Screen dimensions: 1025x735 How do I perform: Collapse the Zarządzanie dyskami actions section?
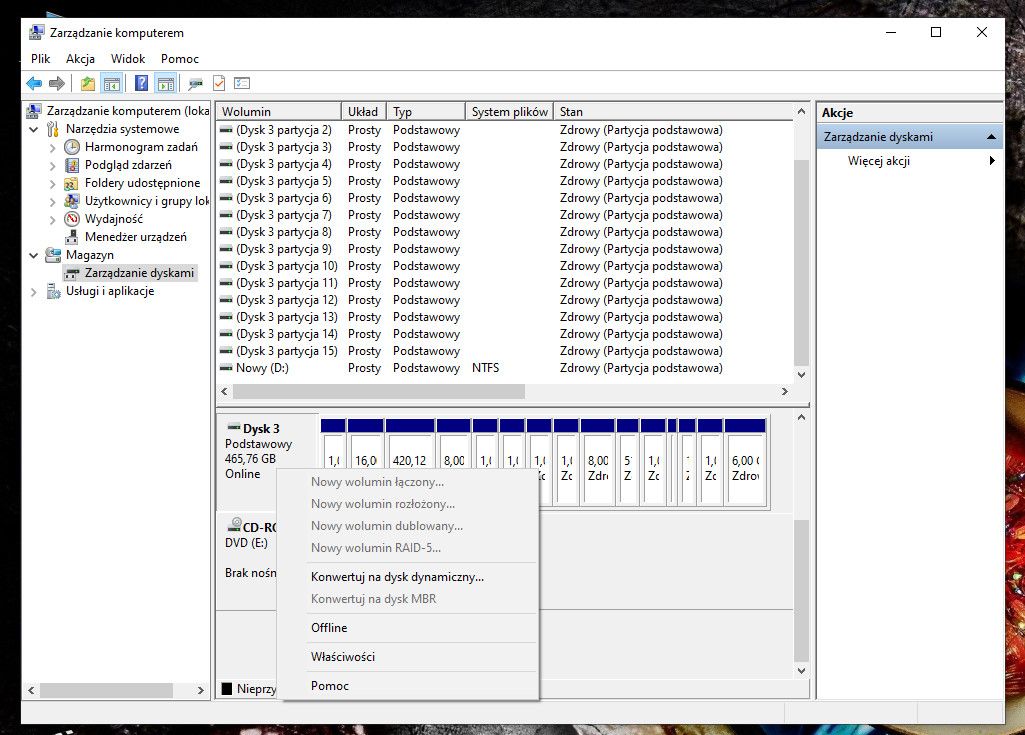point(991,137)
